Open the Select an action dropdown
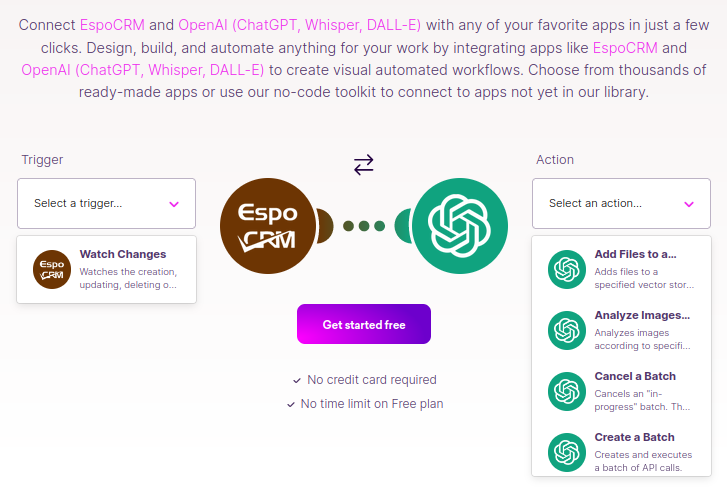 coord(621,204)
